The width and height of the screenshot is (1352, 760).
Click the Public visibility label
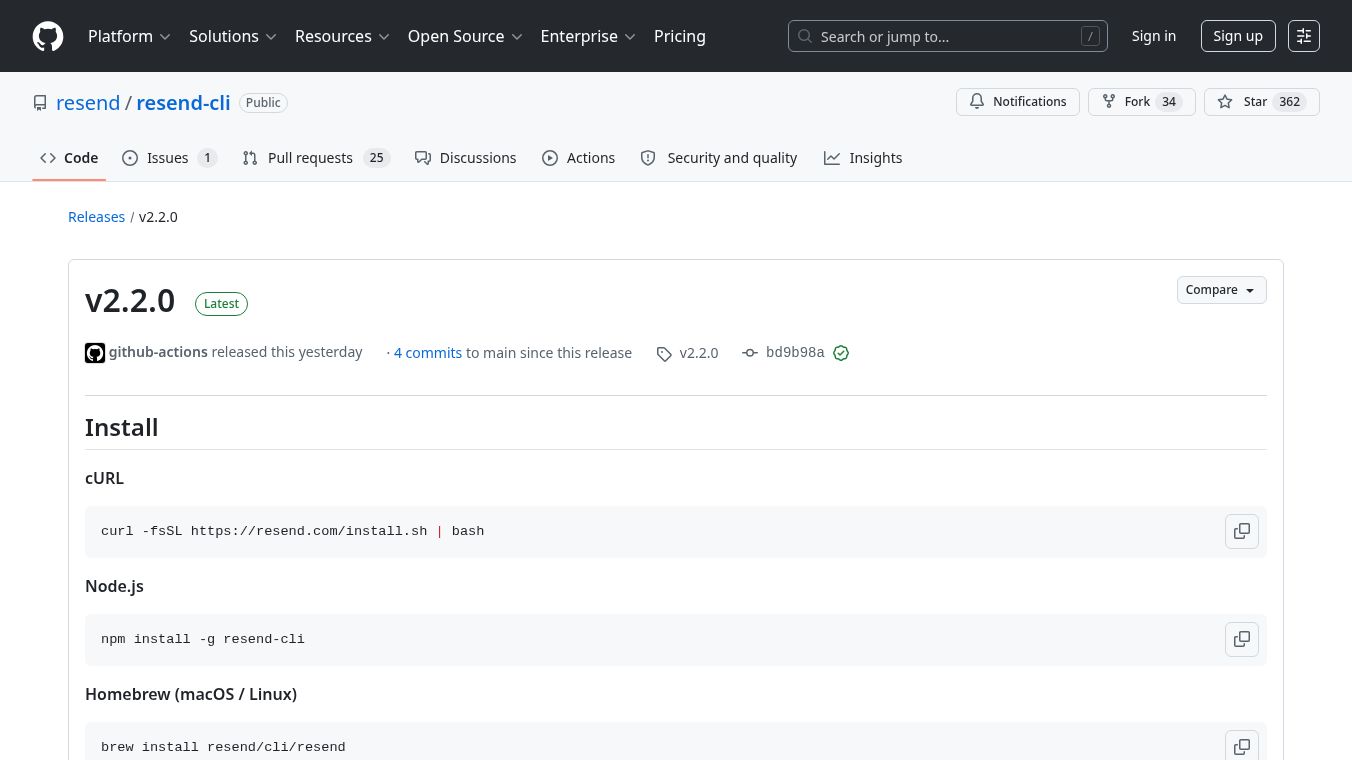tap(263, 103)
